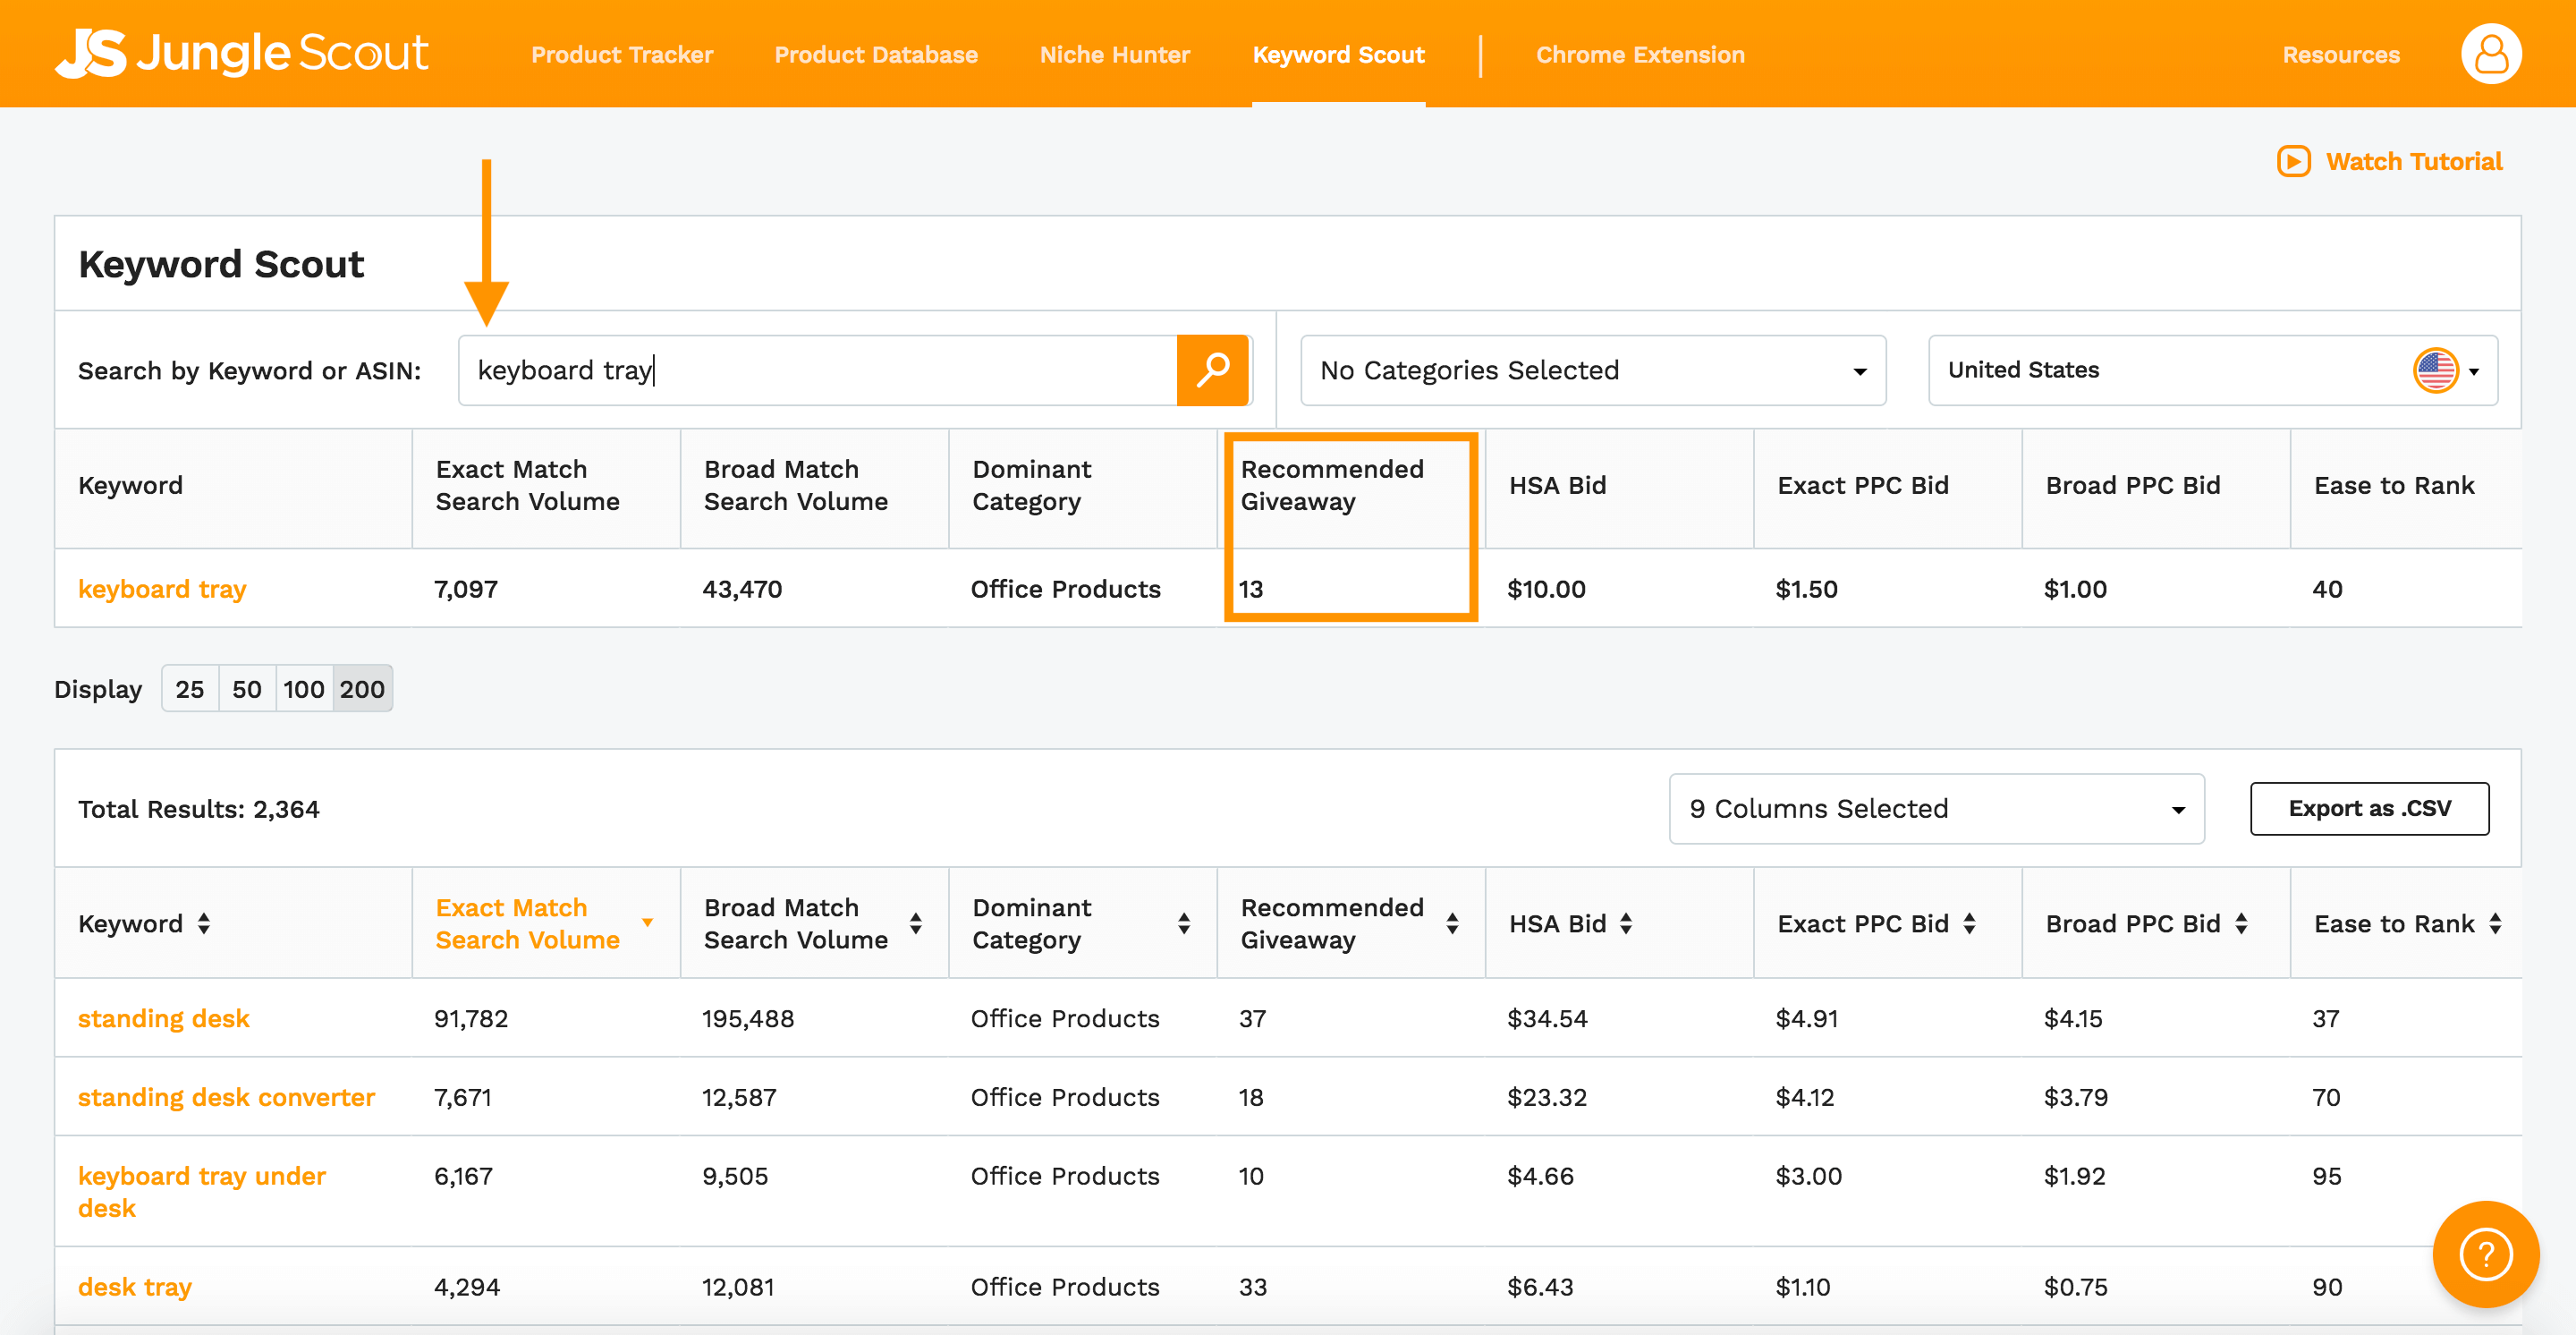Sort by Keyword column arrows
This screenshot has width=2576, height=1335.
[204, 923]
